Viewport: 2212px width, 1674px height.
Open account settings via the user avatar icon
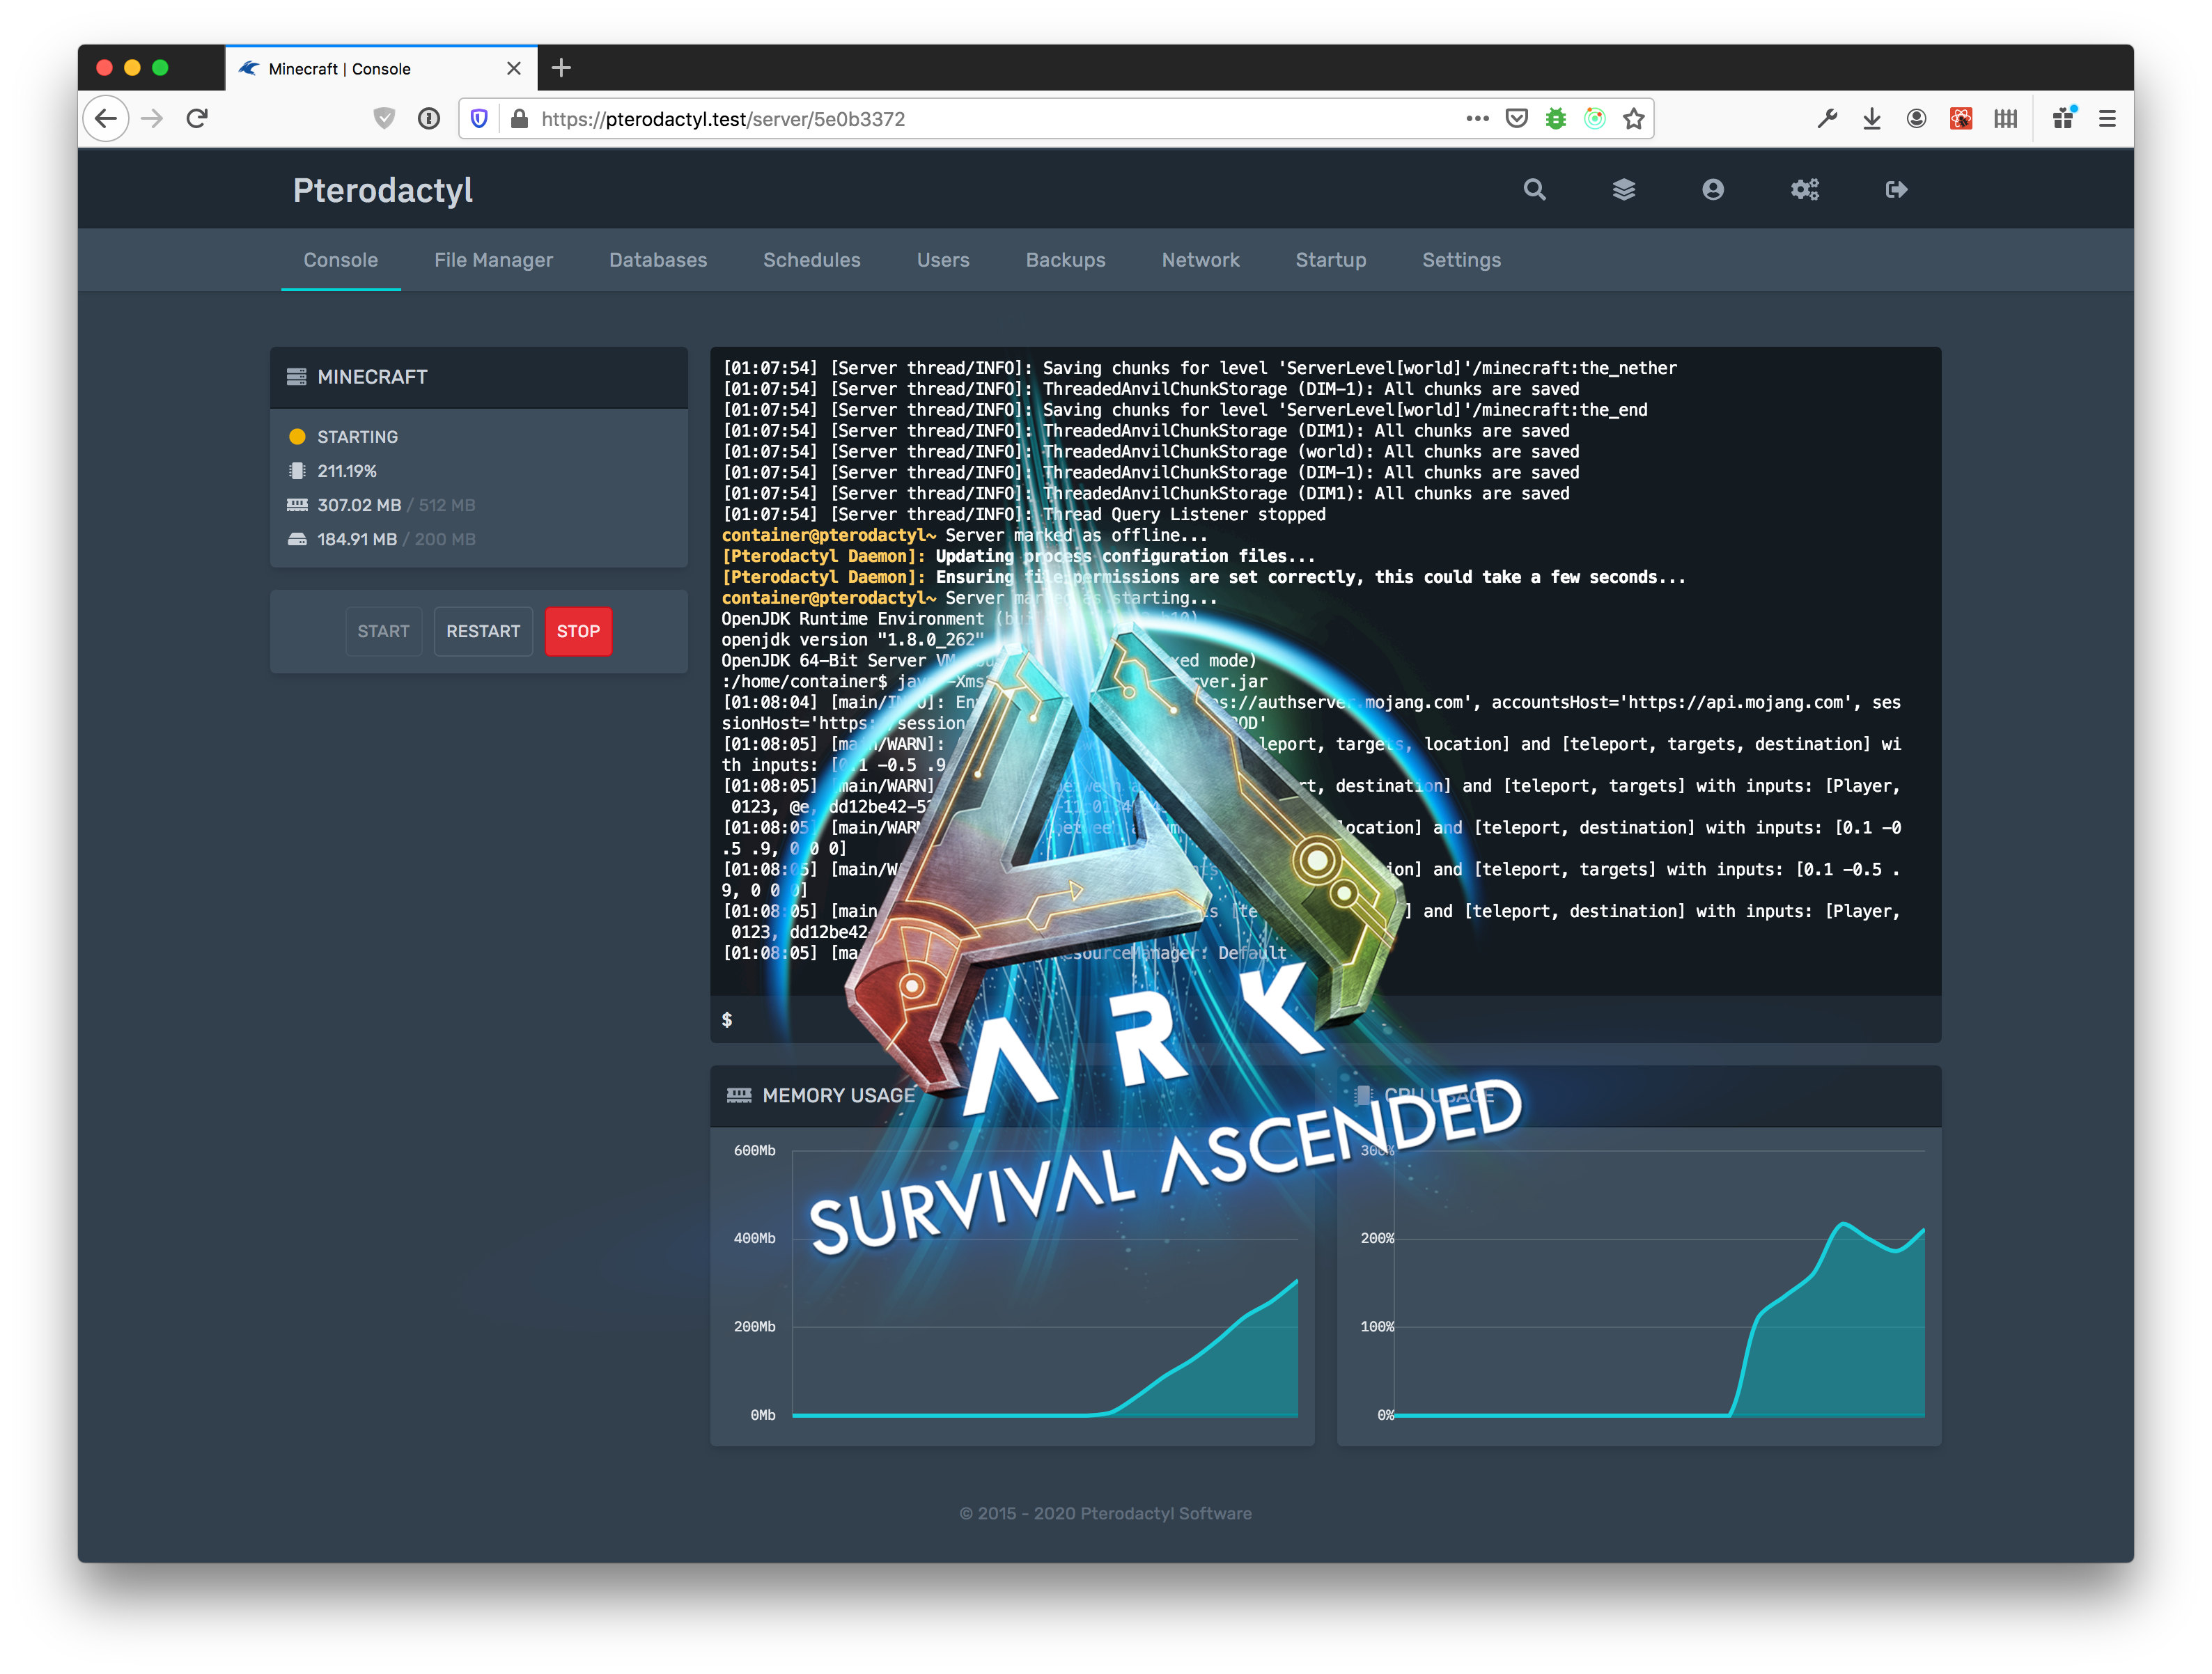coord(1714,189)
